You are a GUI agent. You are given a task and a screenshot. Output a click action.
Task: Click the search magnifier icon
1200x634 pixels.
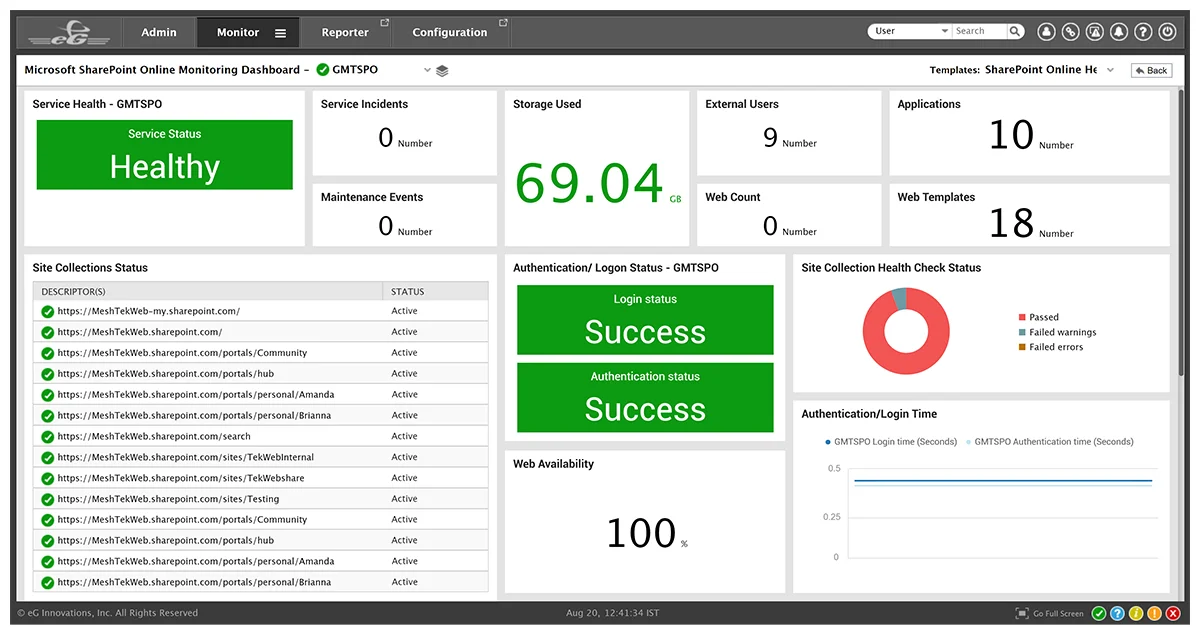(x=1015, y=31)
